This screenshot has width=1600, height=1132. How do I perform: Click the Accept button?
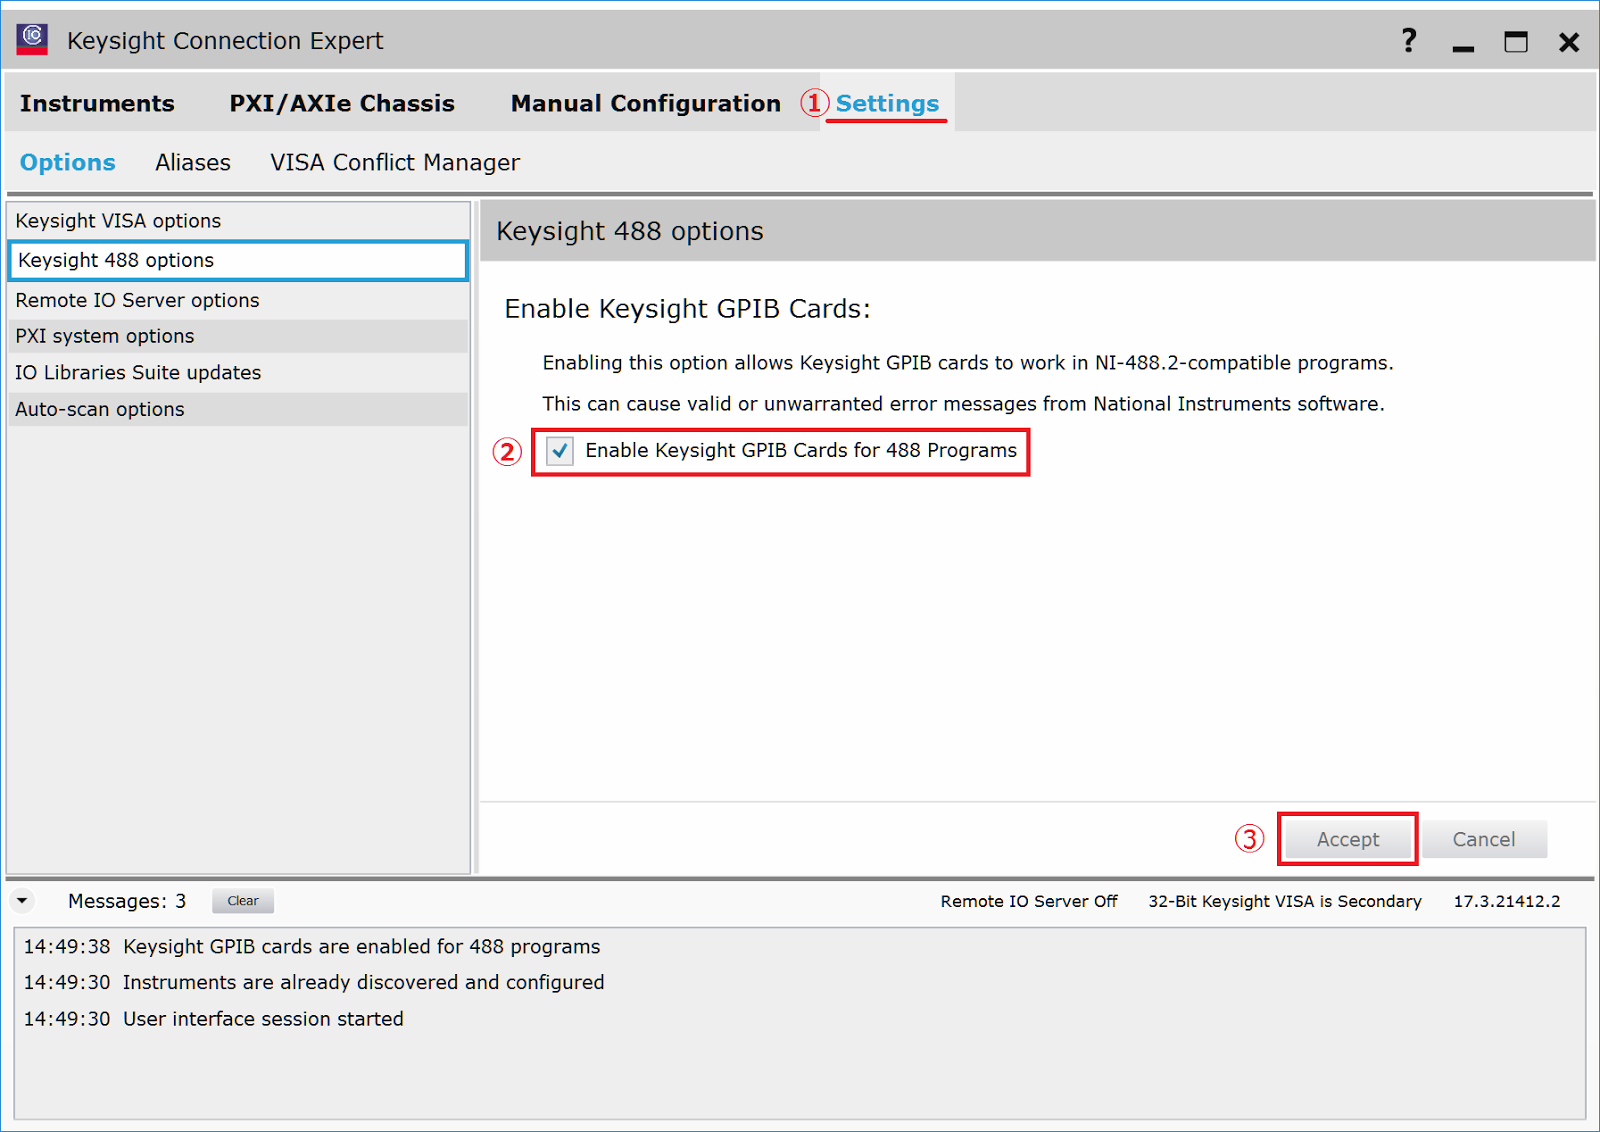coord(1347,839)
